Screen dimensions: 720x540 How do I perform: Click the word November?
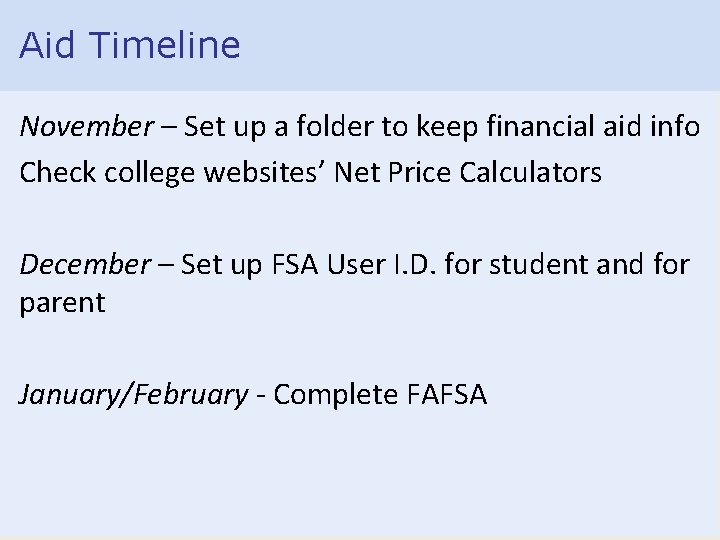[x=86, y=127]
